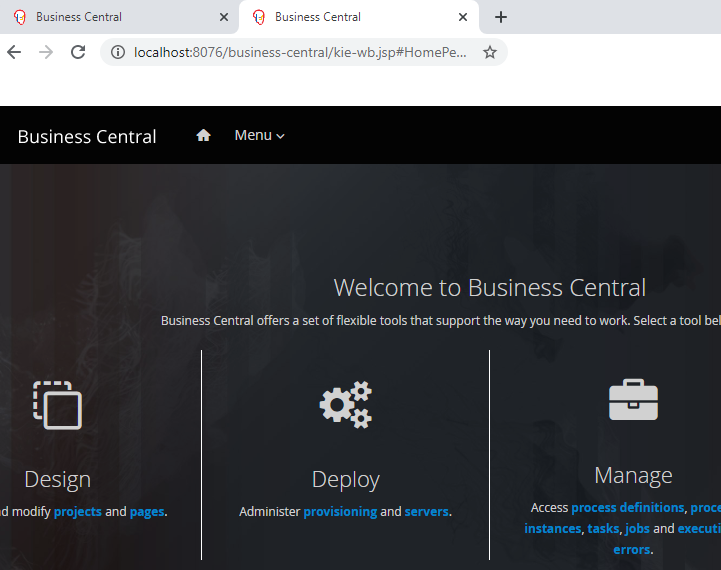Click the second tab's favicon

pyautogui.click(x=259, y=17)
